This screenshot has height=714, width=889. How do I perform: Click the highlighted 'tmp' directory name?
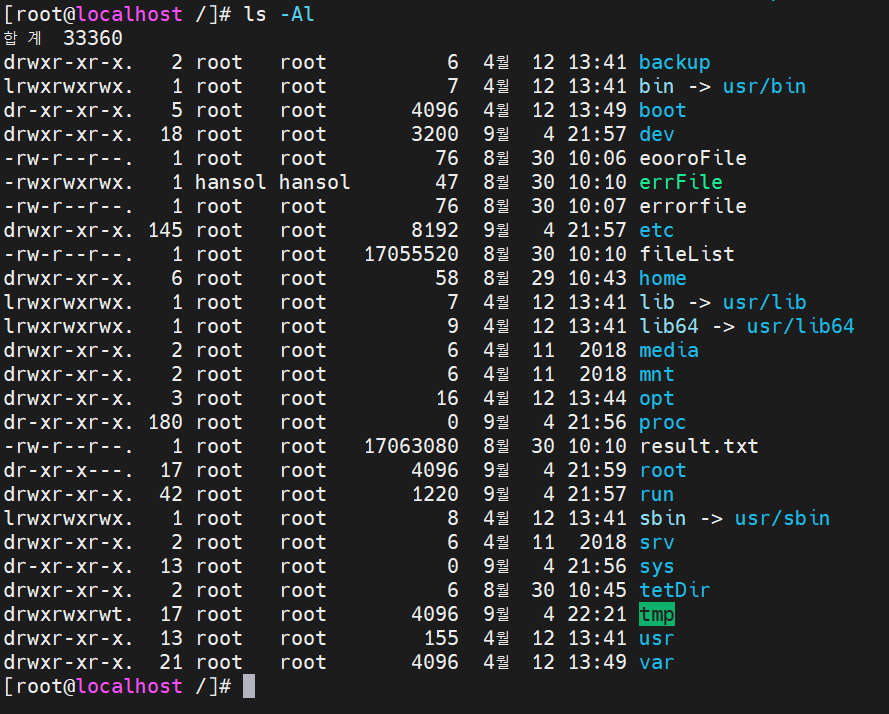(657, 614)
